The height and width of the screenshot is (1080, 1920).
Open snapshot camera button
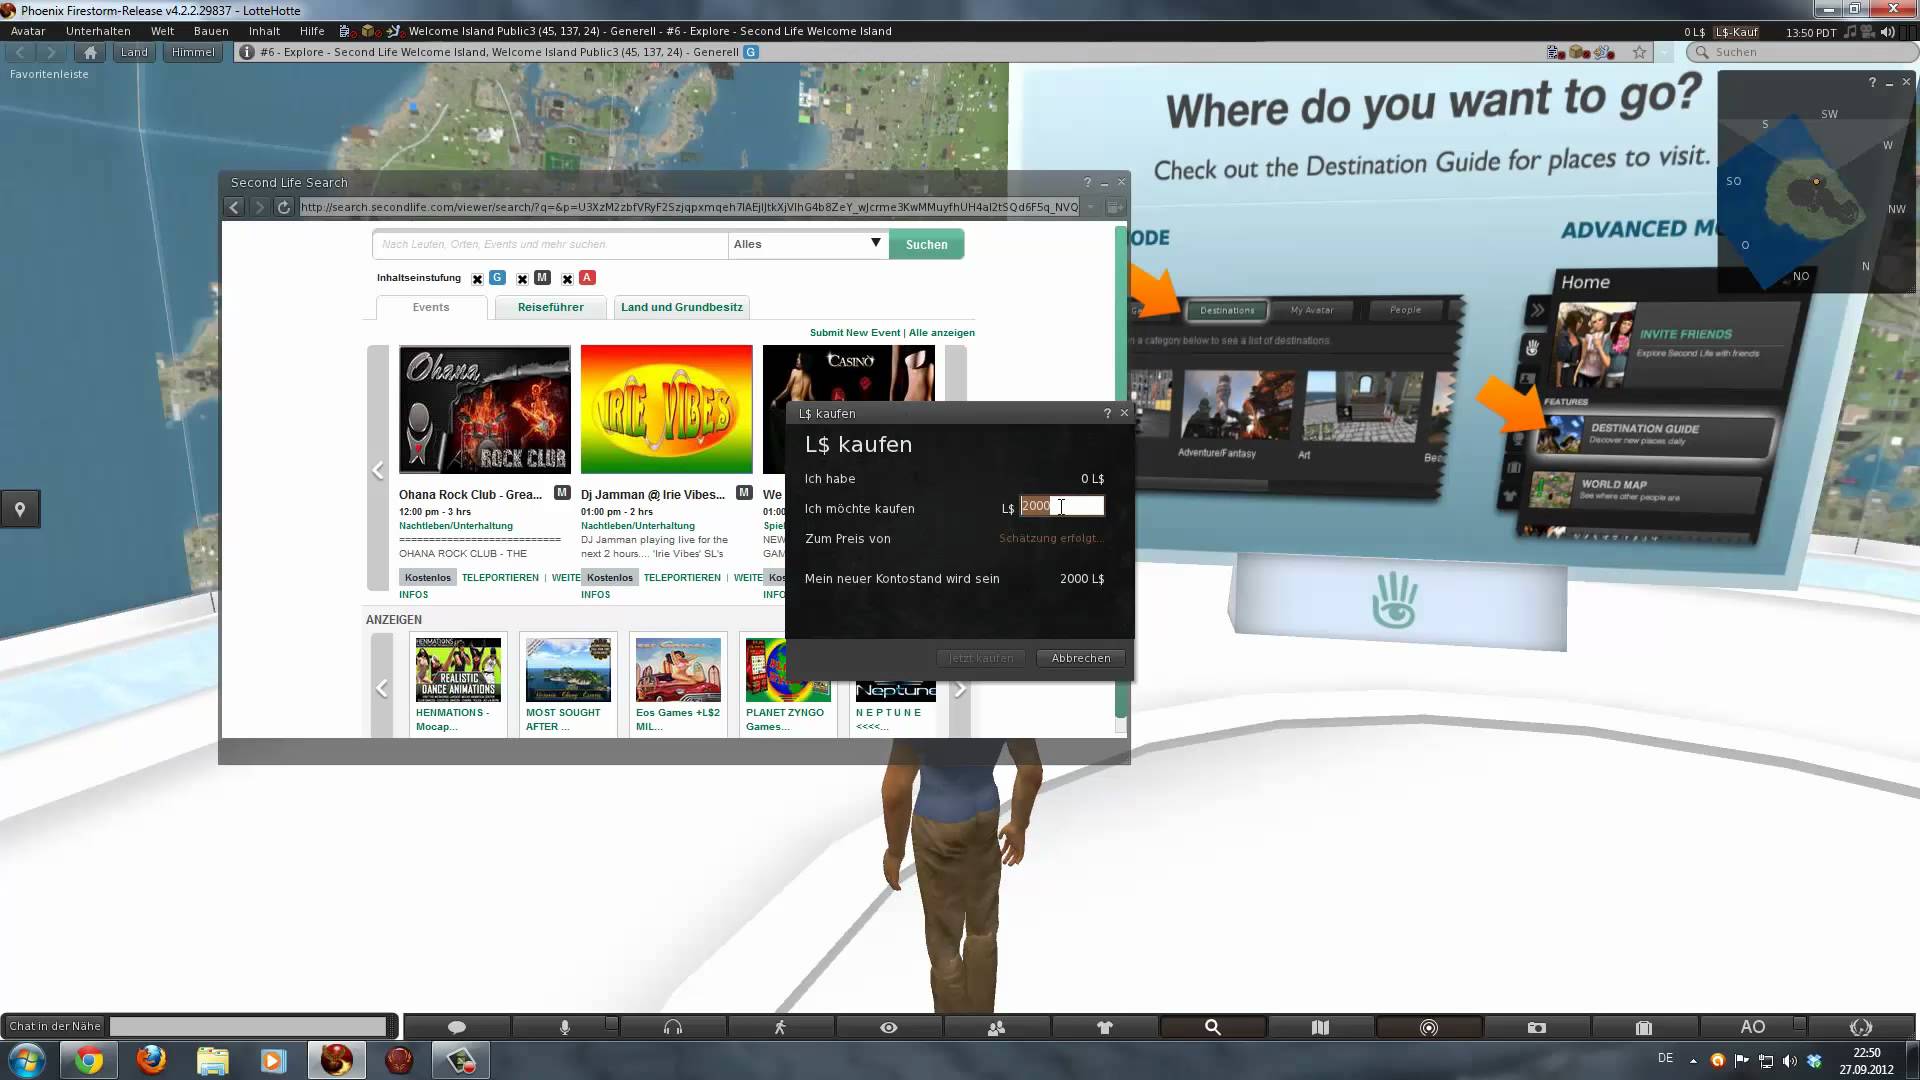(x=1537, y=1027)
